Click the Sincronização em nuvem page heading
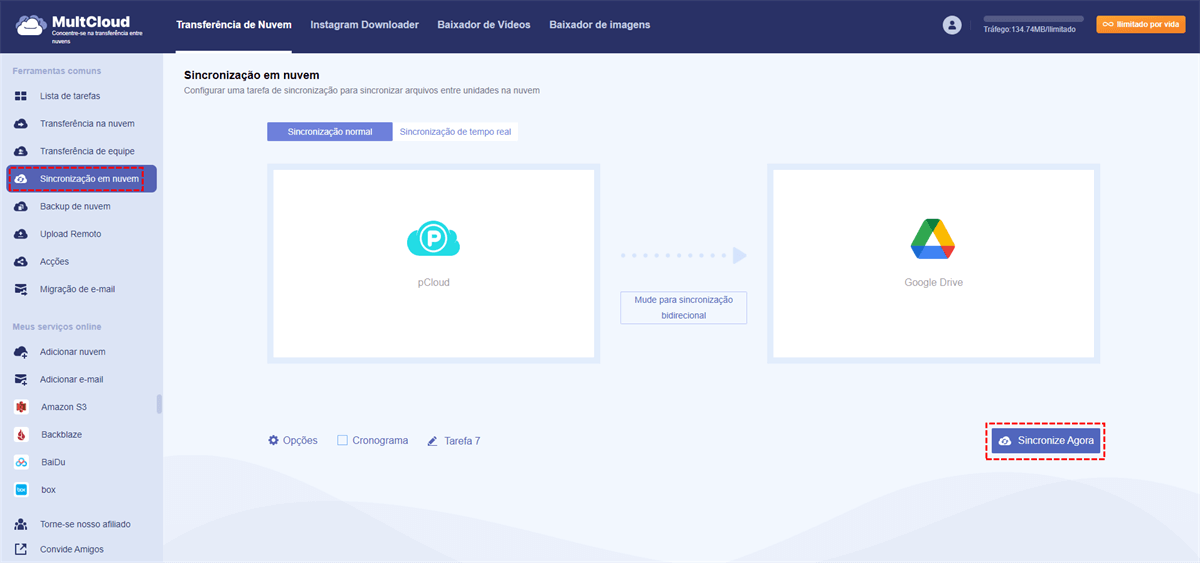The image size is (1200, 563). tap(252, 75)
